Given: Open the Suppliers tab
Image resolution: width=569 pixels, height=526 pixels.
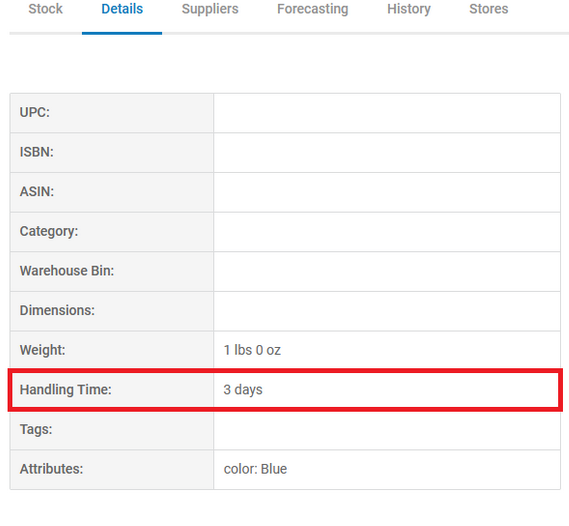Looking at the screenshot, I should click(210, 9).
